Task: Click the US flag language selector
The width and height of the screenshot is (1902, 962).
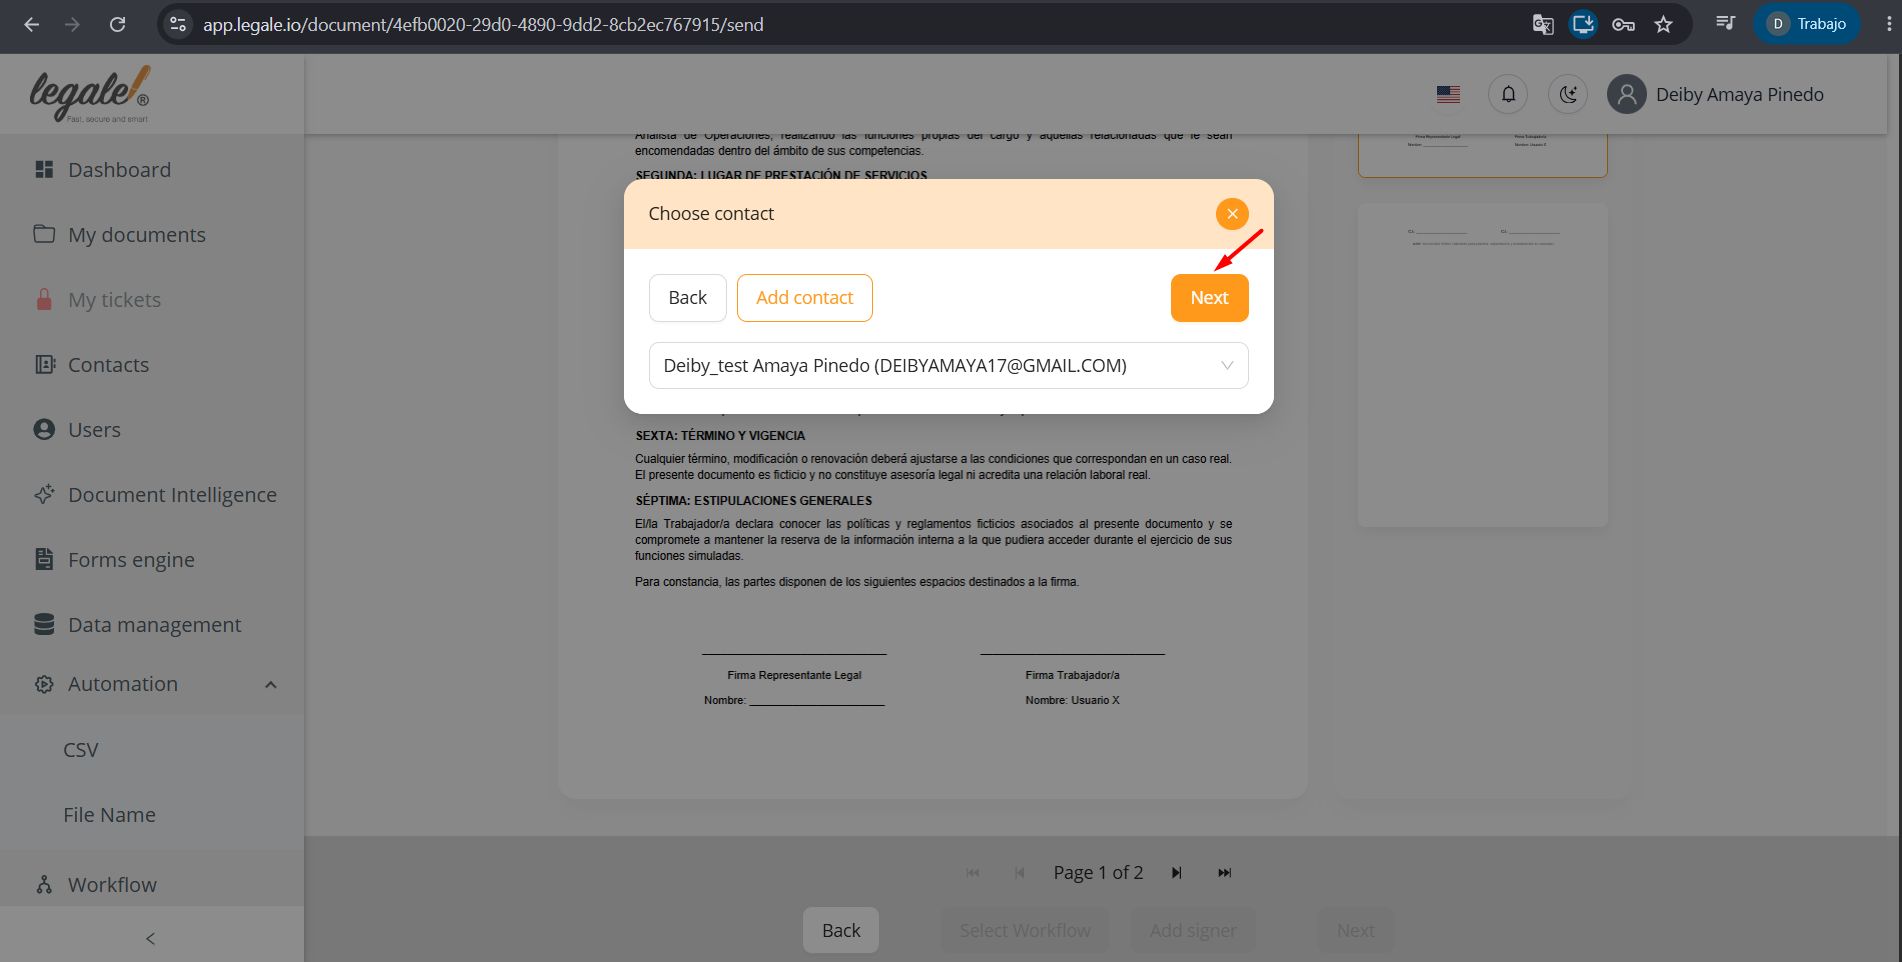Action: [1448, 94]
